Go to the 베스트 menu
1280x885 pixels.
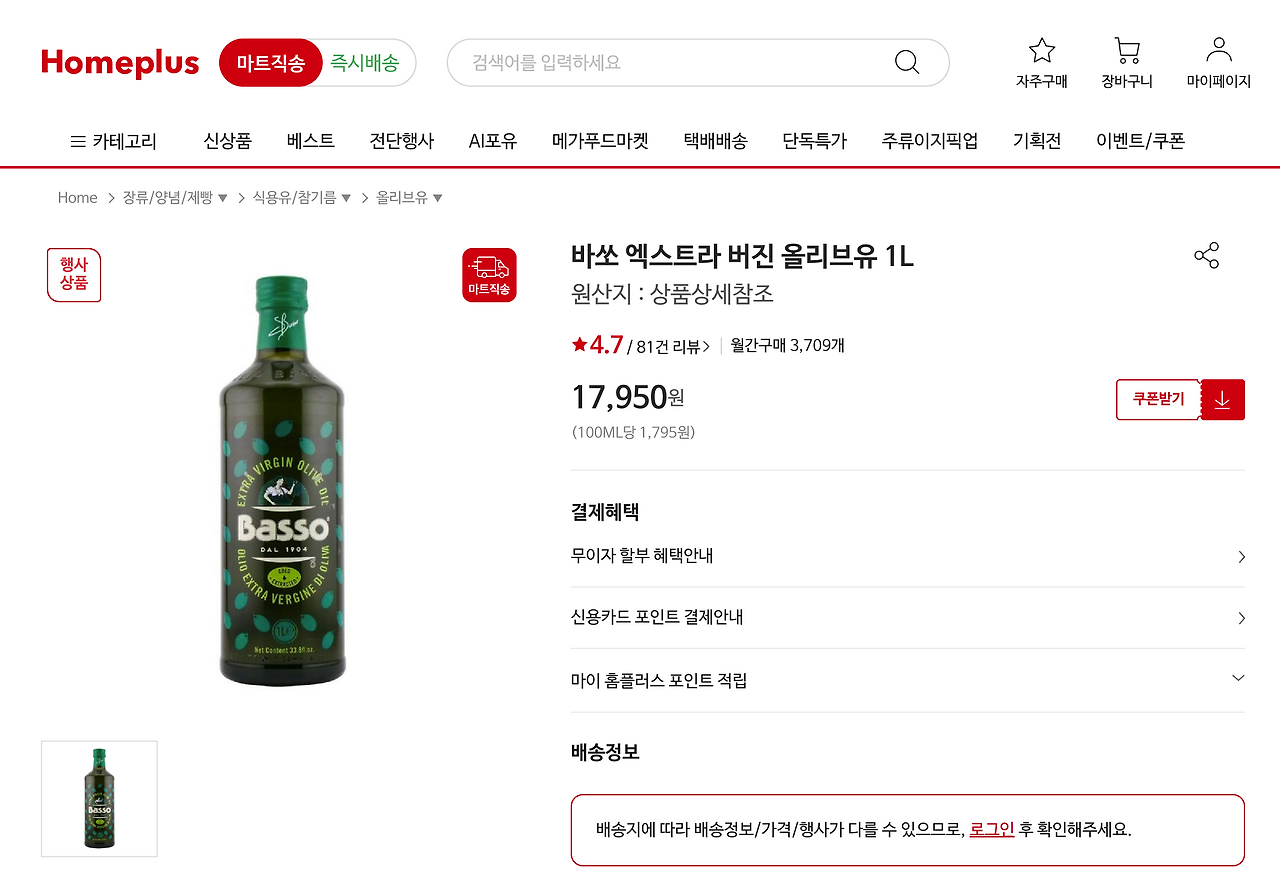click(x=309, y=141)
